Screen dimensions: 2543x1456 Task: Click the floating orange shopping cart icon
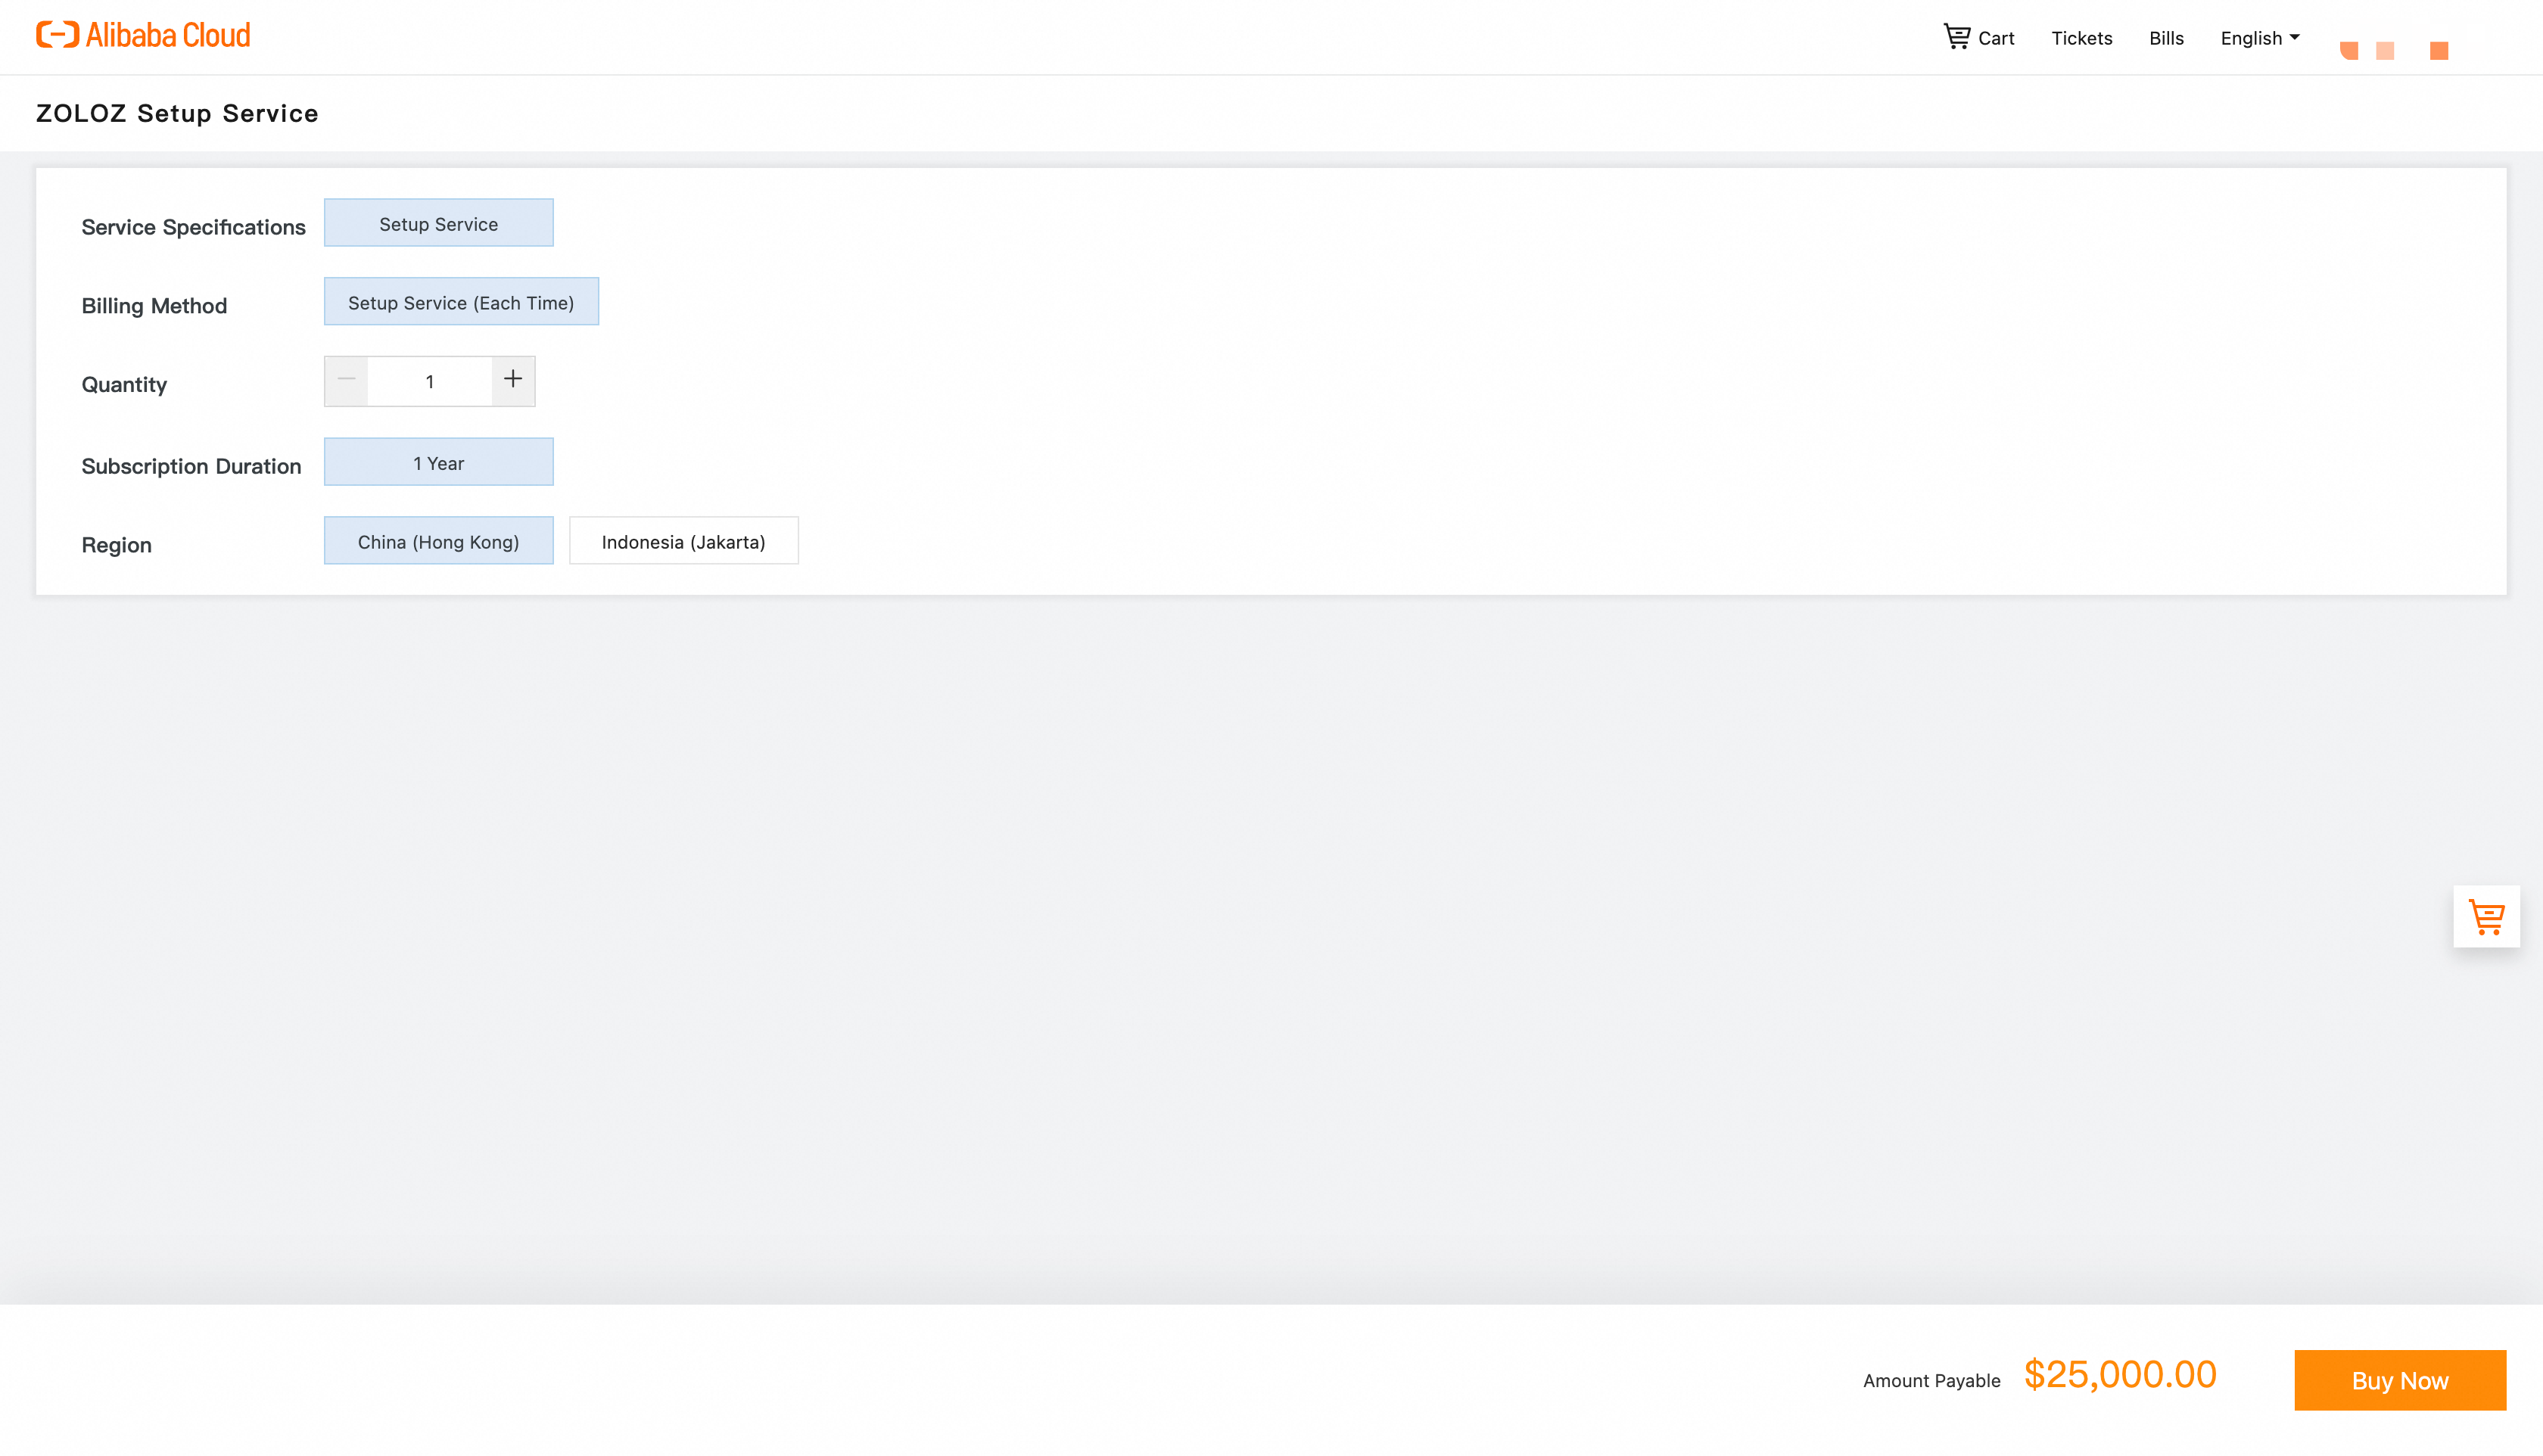click(x=2486, y=916)
